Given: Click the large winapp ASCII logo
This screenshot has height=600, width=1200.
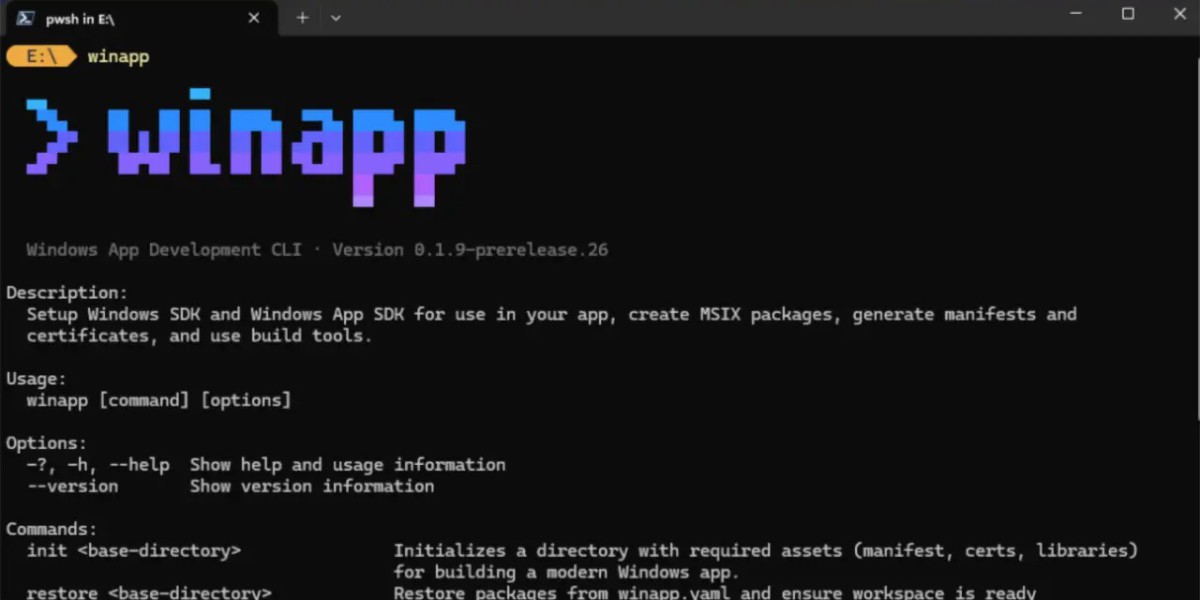Looking at the screenshot, I should [x=285, y=150].
